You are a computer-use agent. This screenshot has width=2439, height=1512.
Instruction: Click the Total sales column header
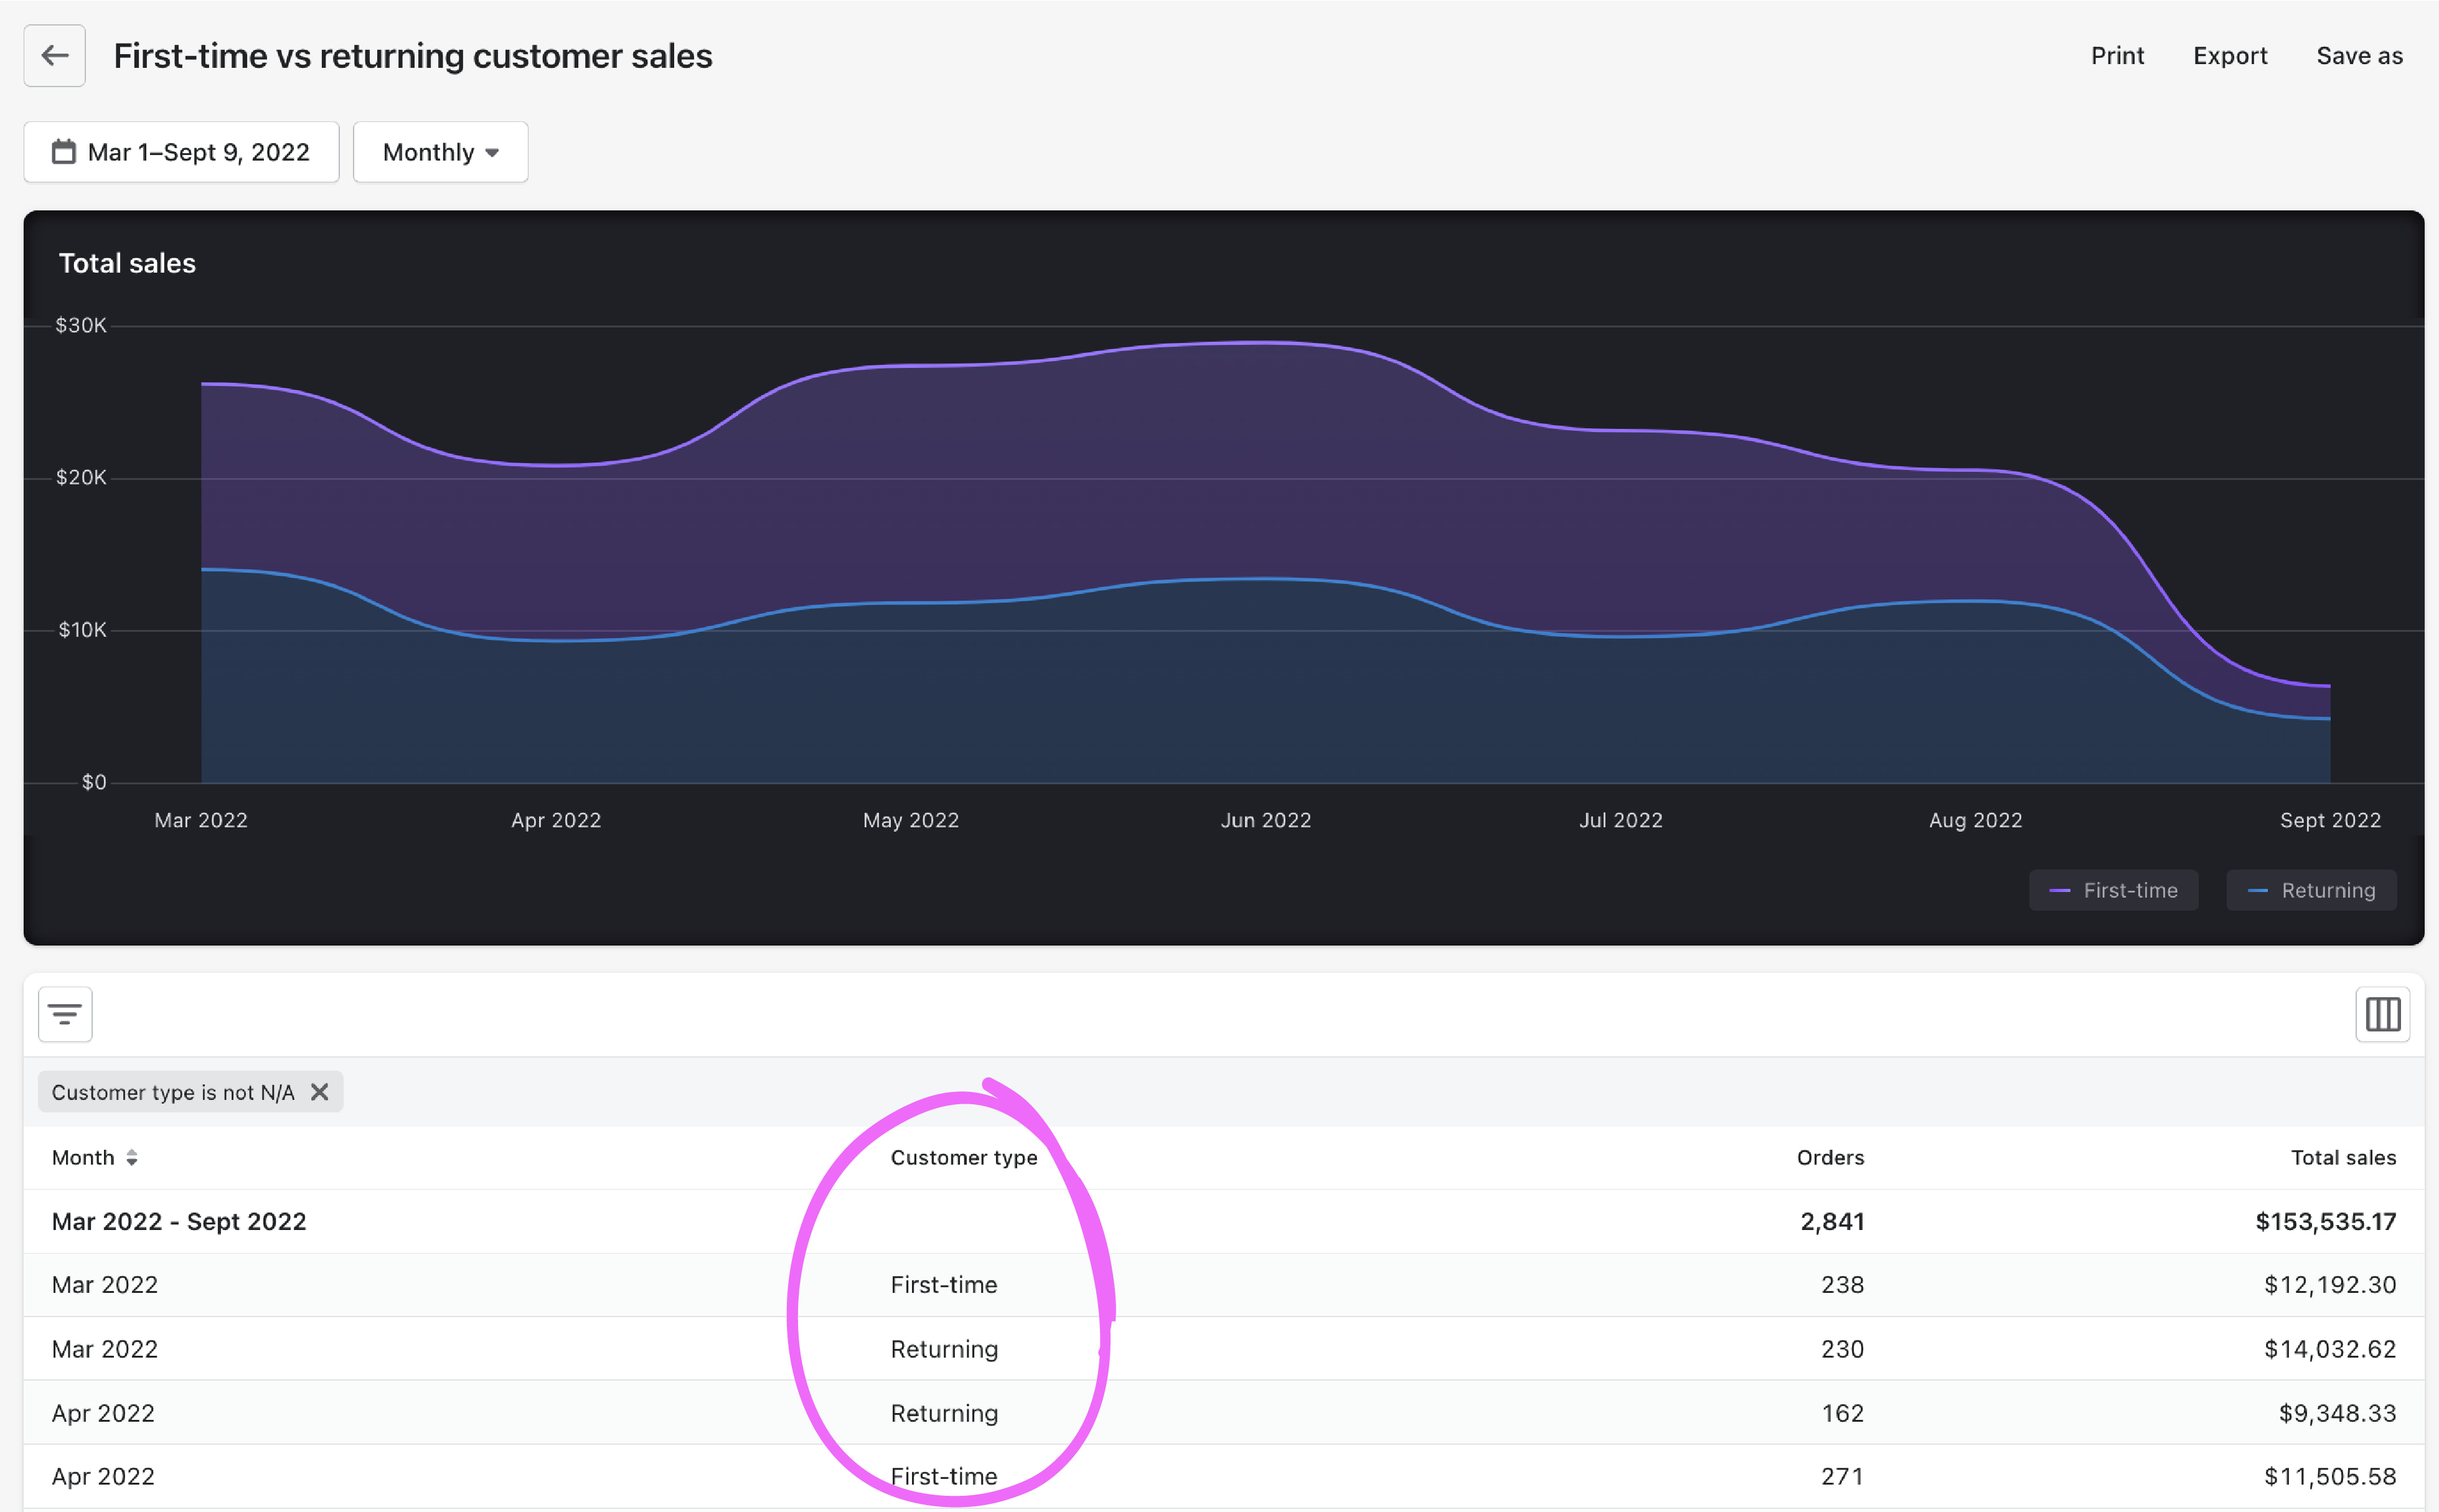(x=2342, y=1158)
